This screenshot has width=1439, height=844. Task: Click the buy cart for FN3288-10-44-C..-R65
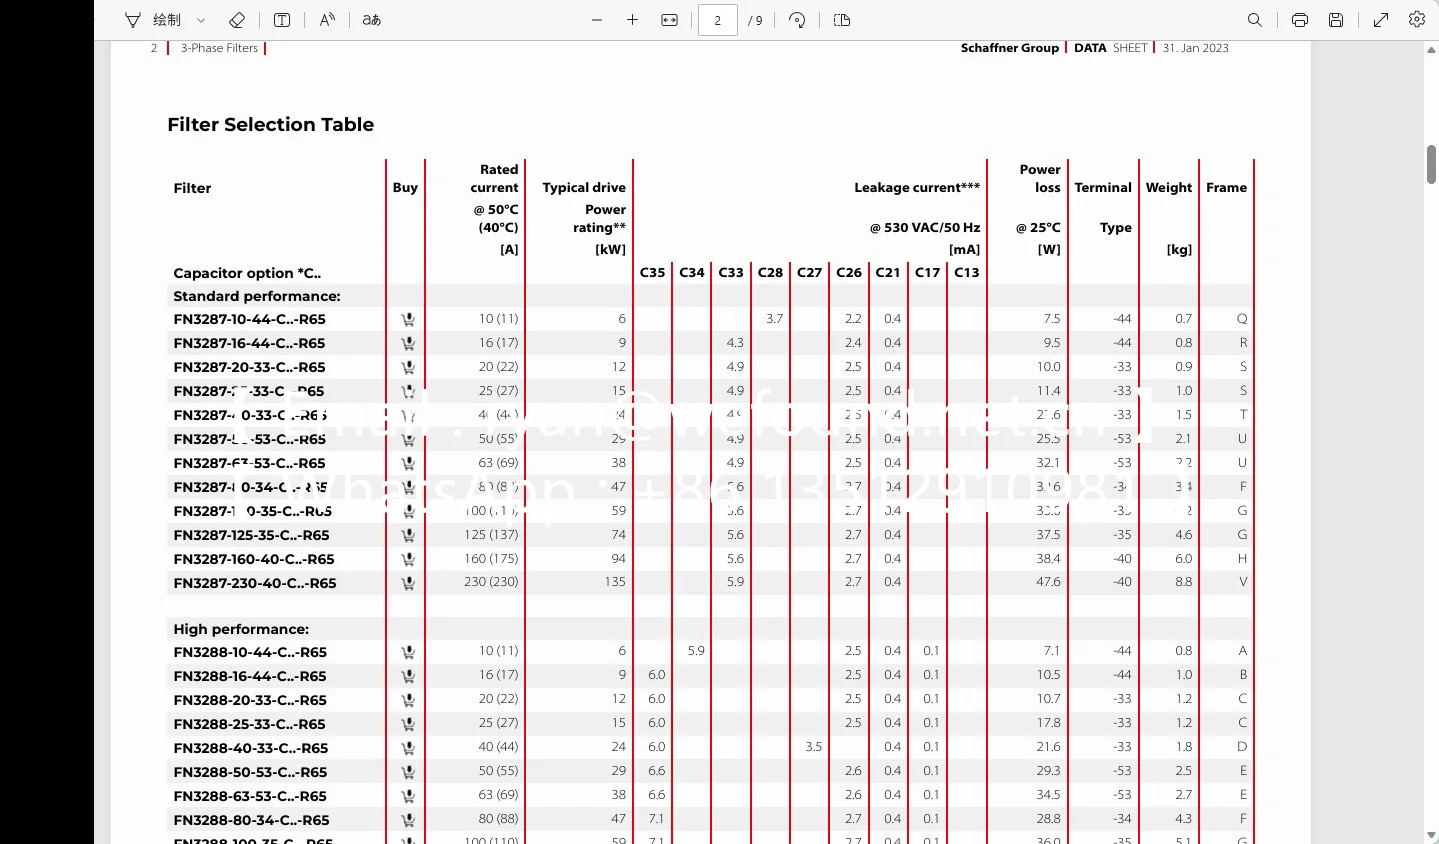coord(408,652)
